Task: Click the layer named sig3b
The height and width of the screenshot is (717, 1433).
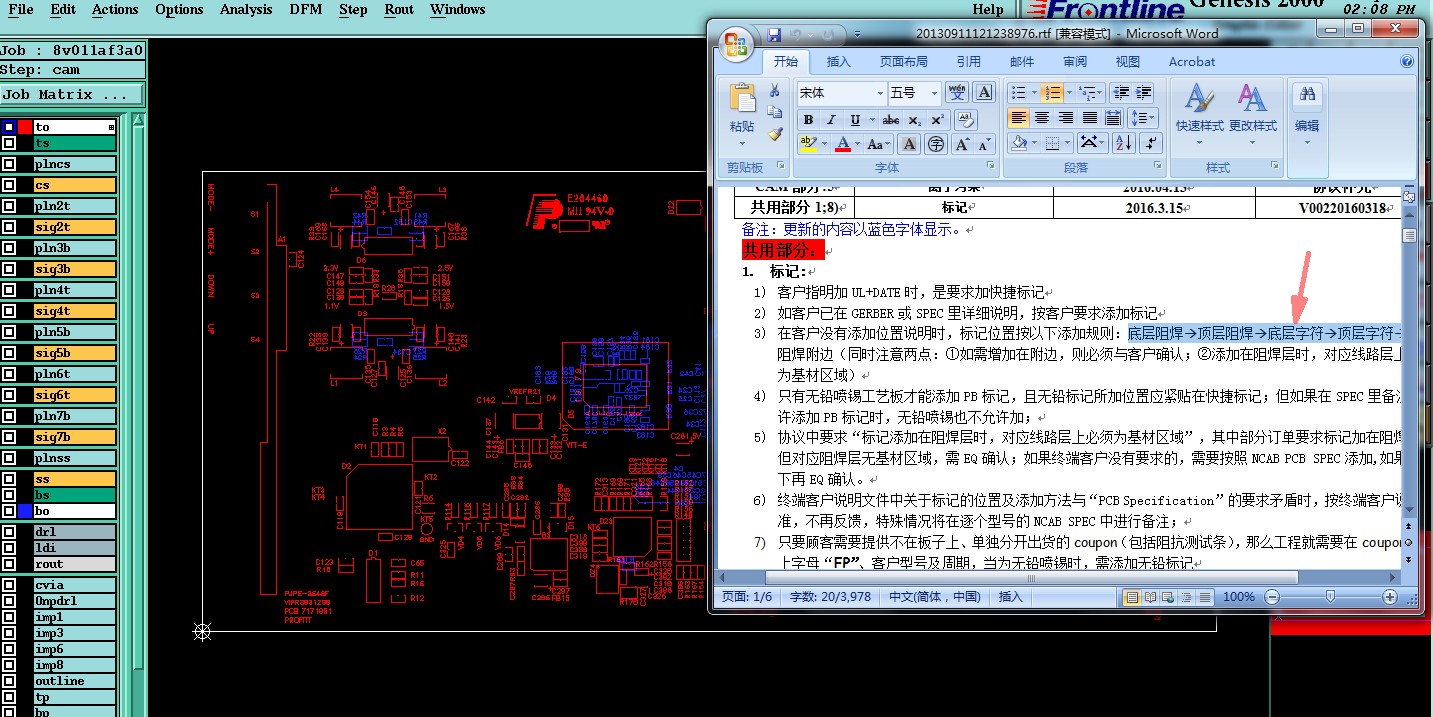Action: [75, 269]
